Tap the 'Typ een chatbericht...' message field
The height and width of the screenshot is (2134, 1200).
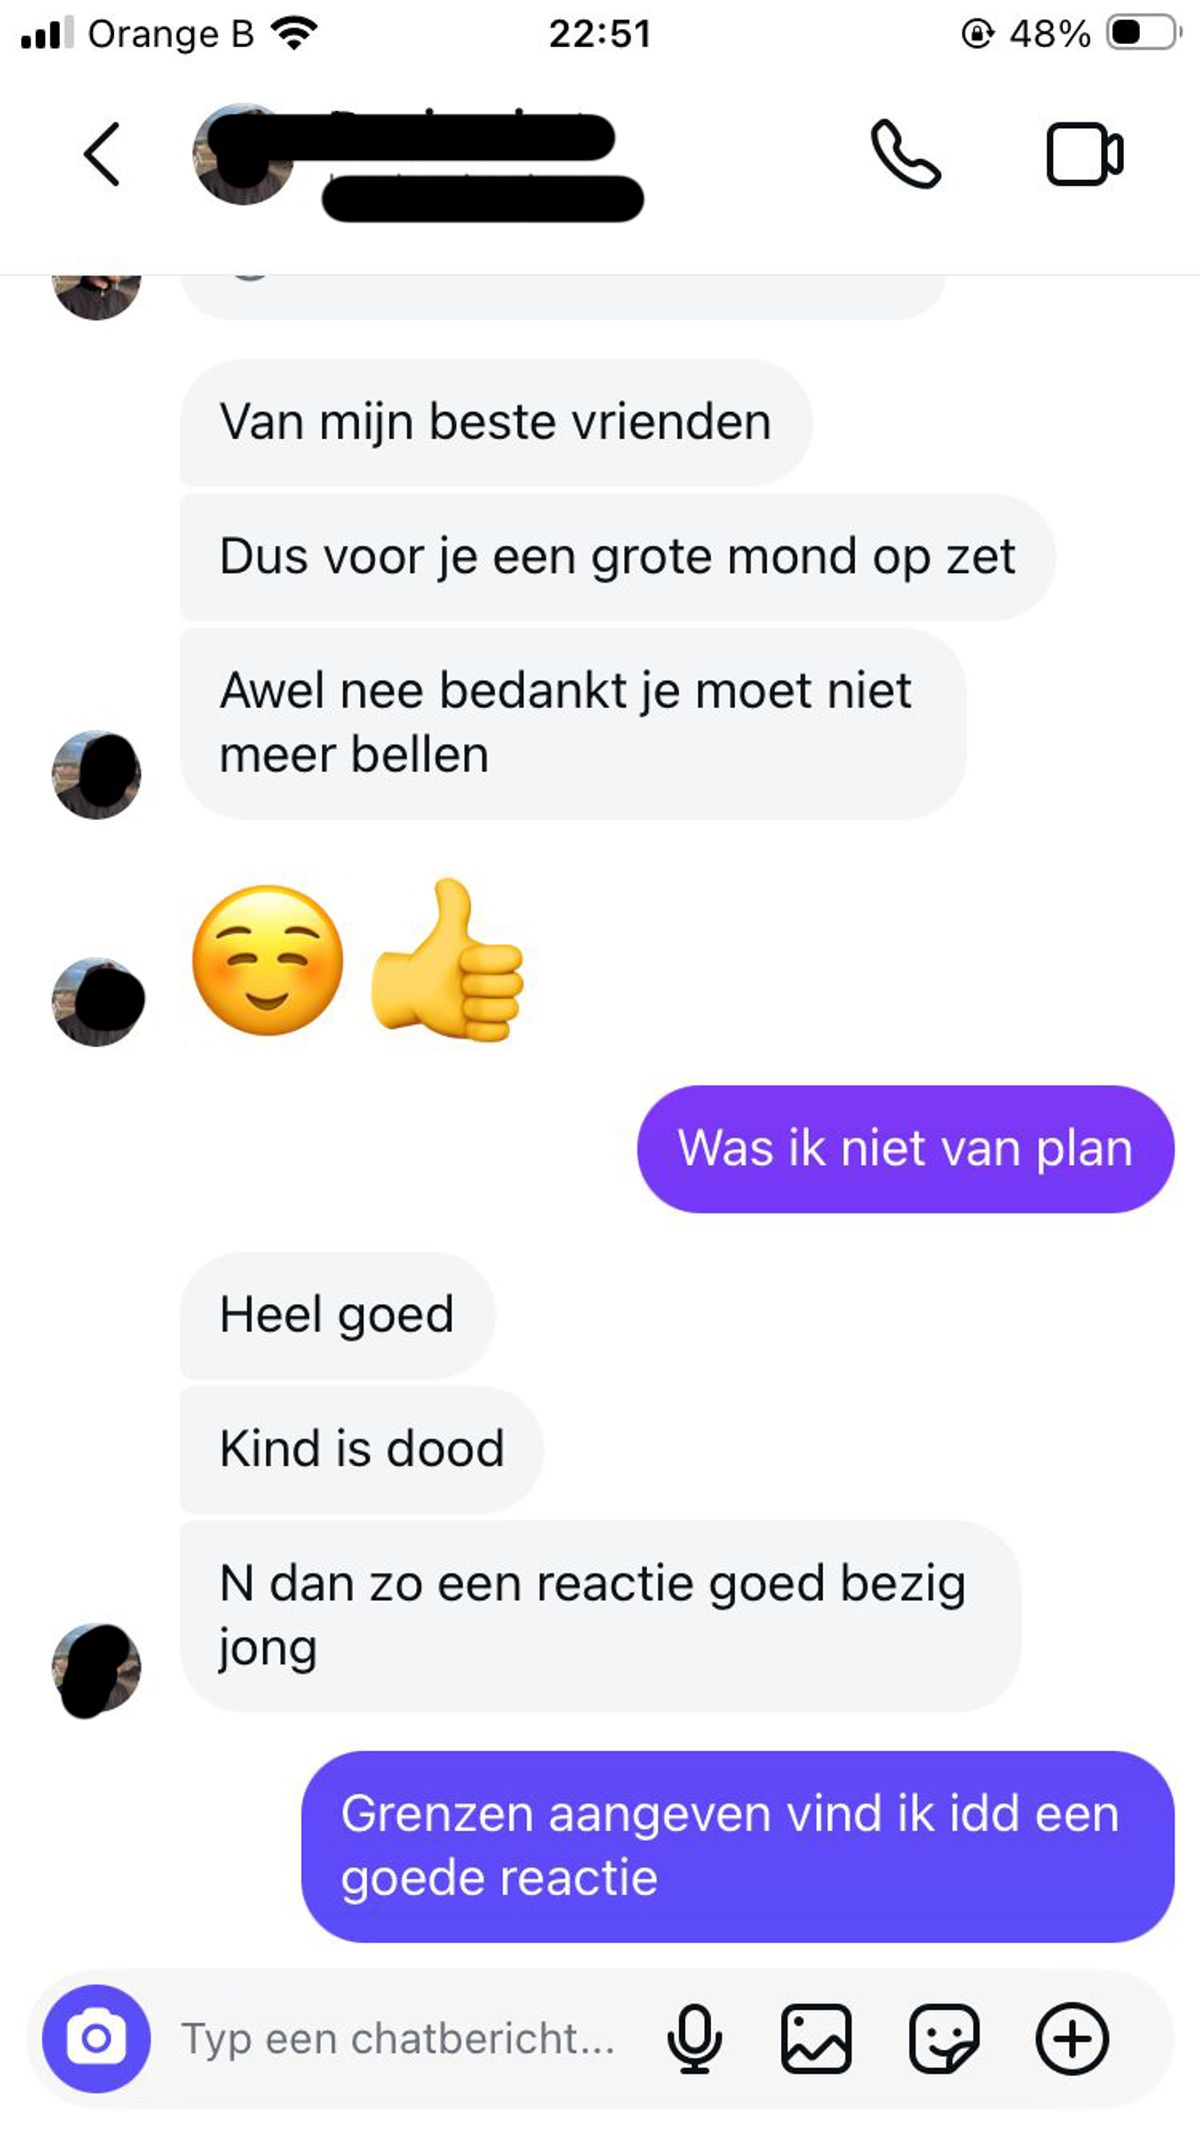(398, 2038)
